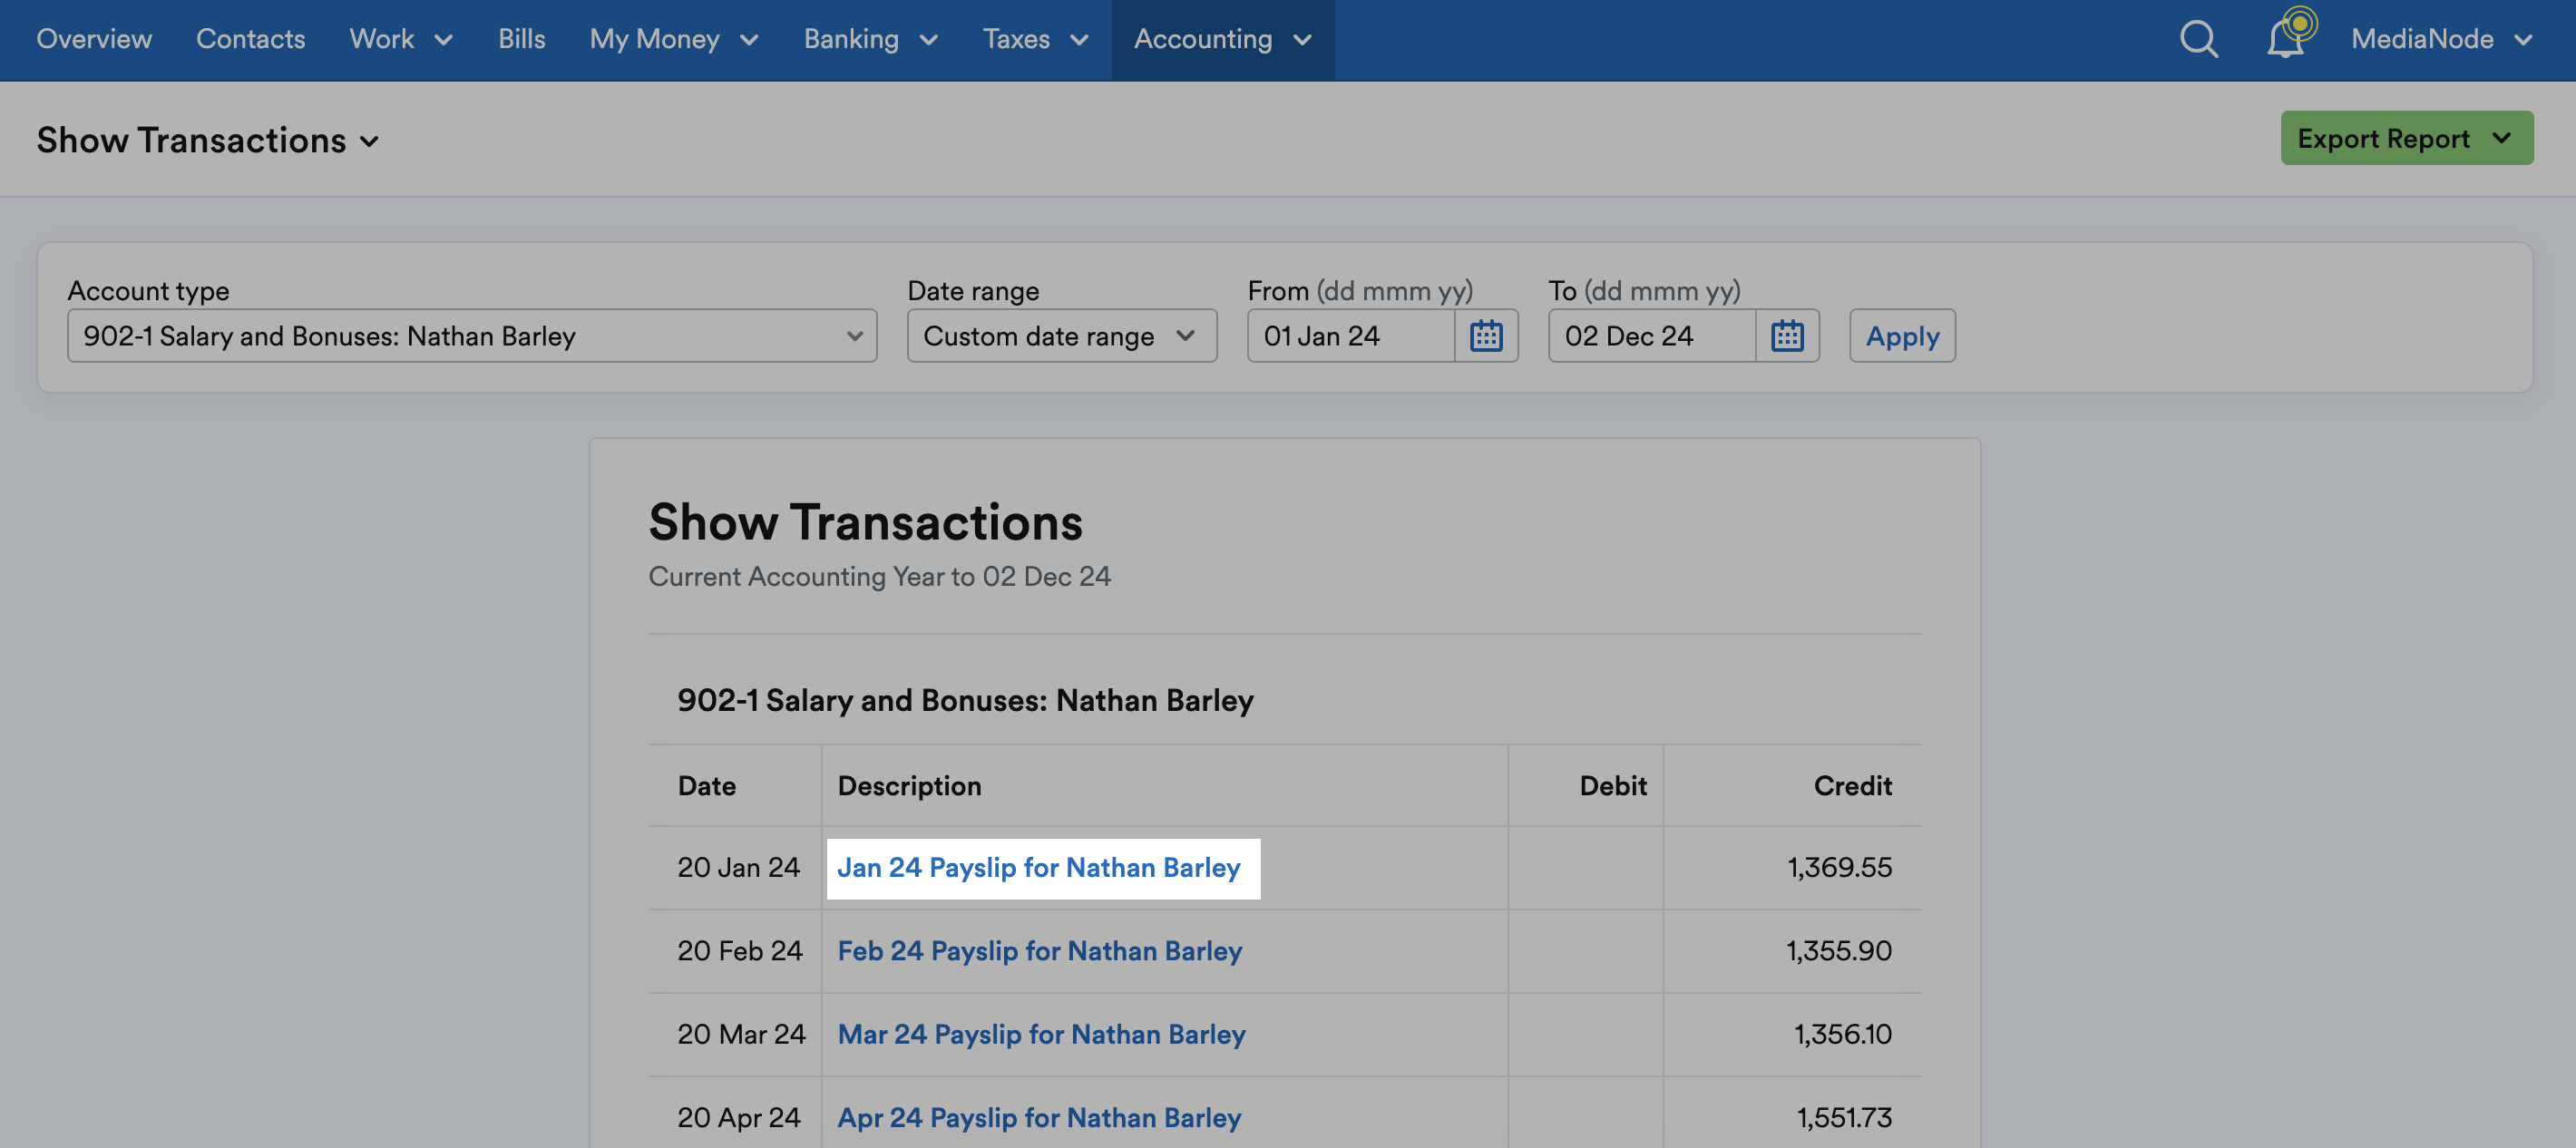
Task: Click the Debit column header
Action: point(1612,785)
